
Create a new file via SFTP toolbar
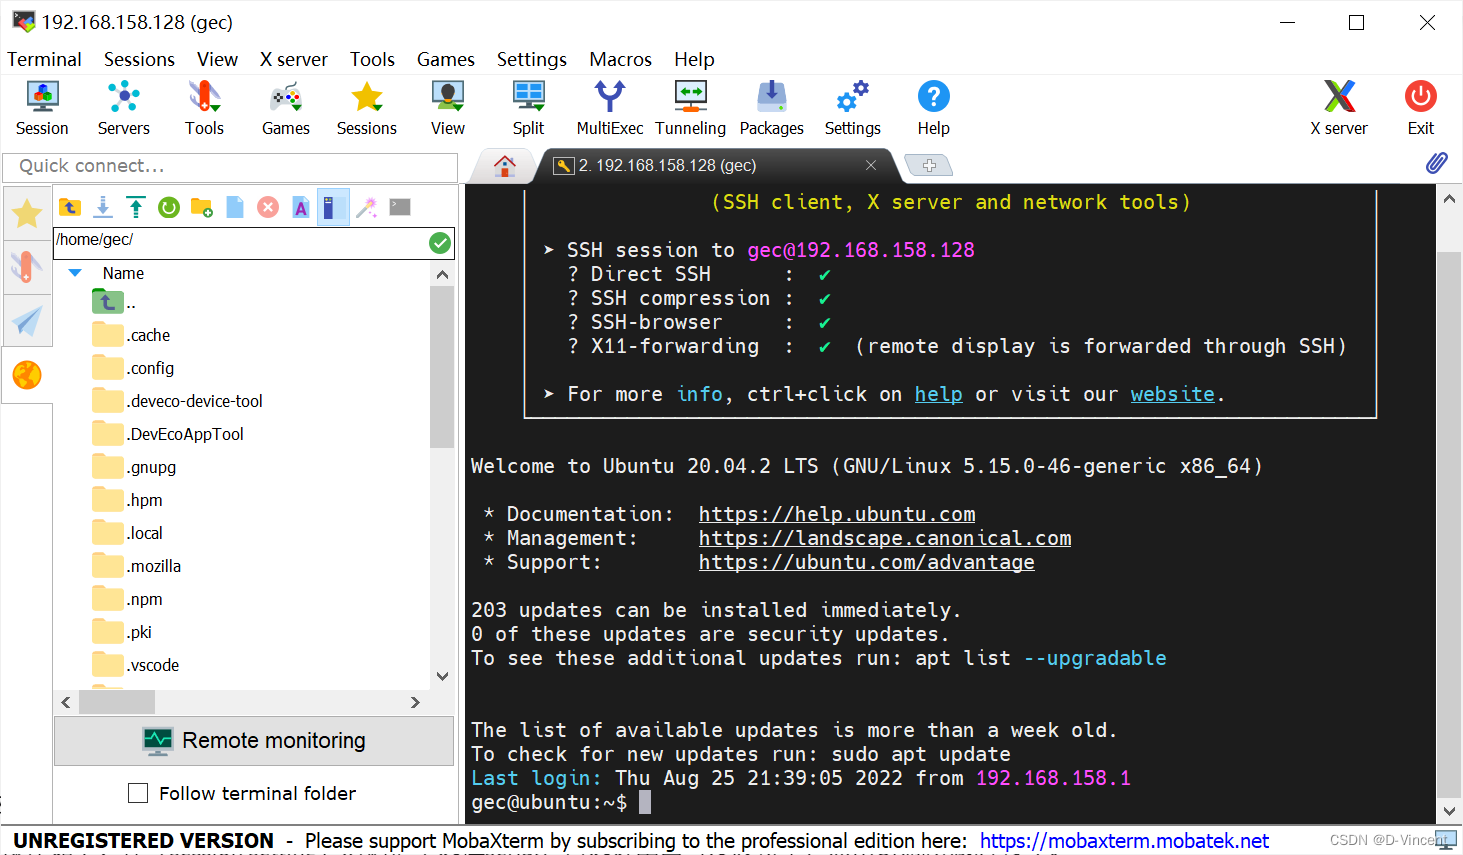[235, 207]
